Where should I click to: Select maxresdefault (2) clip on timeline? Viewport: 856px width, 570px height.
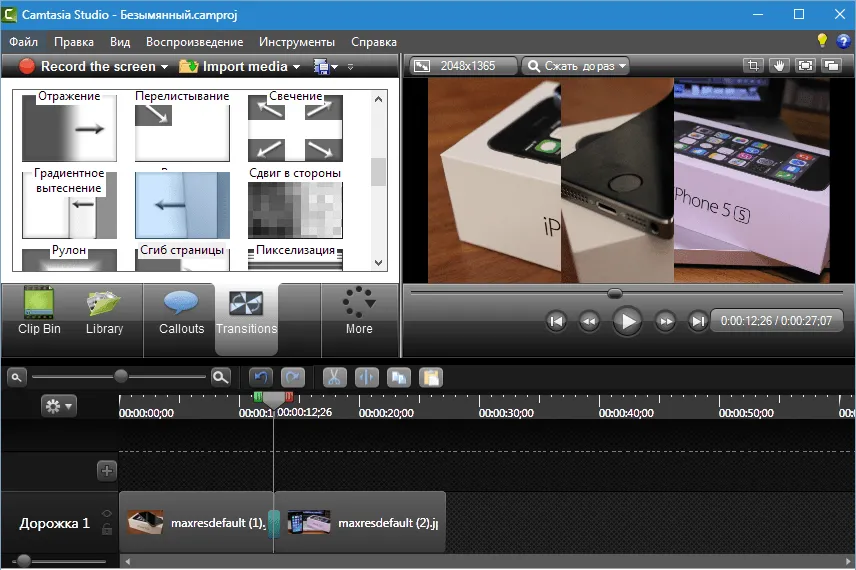(x=360, y=522)
